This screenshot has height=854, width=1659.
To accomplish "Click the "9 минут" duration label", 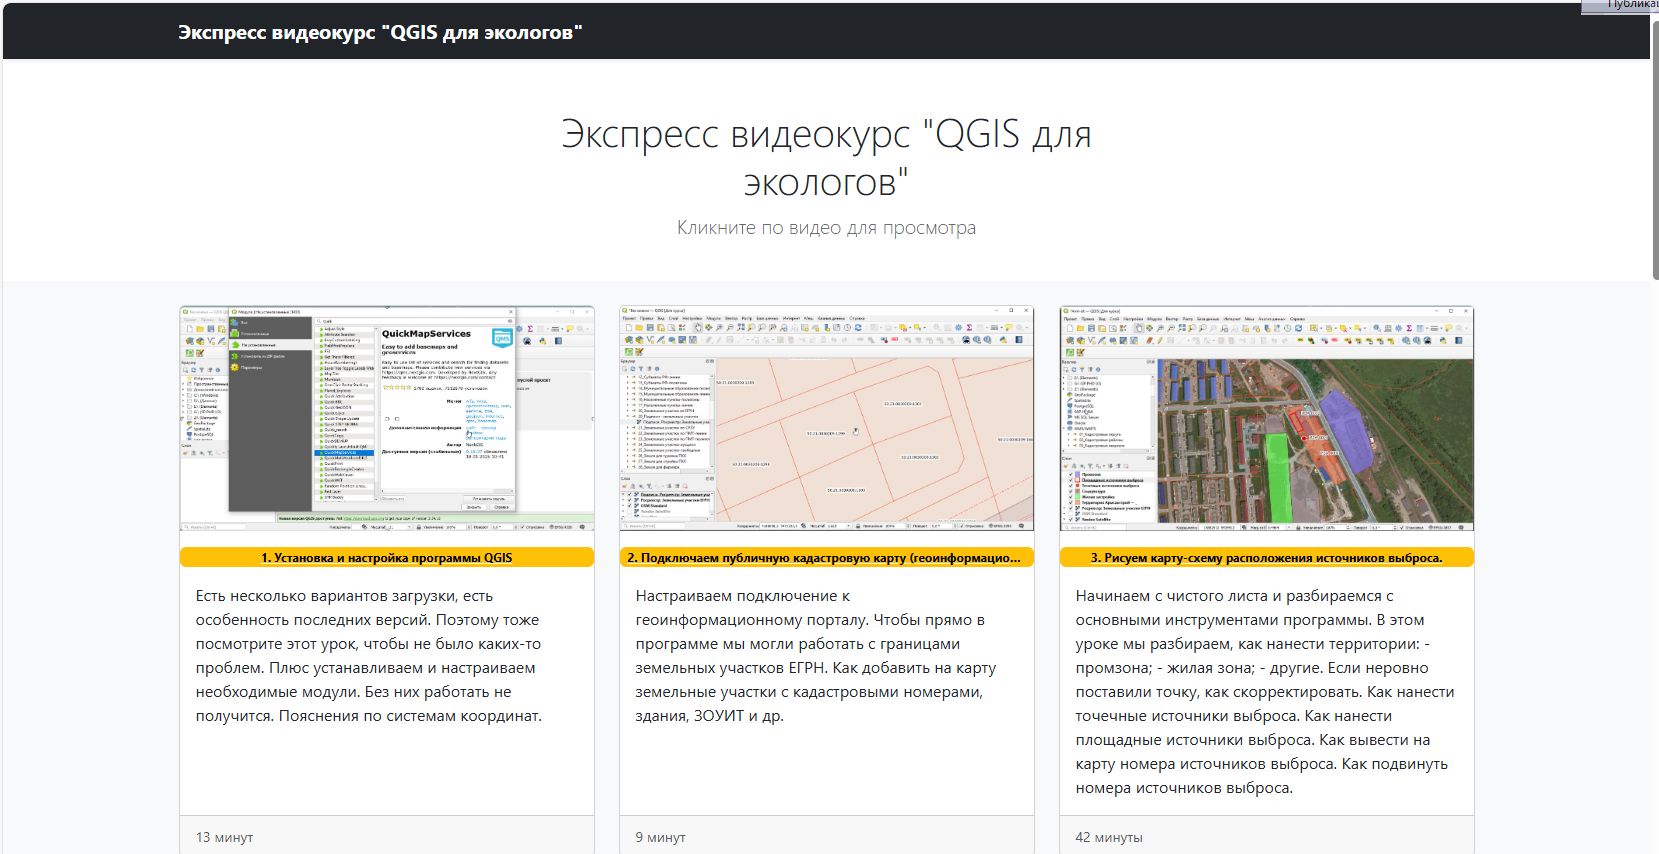I will [x=660, y=837].
